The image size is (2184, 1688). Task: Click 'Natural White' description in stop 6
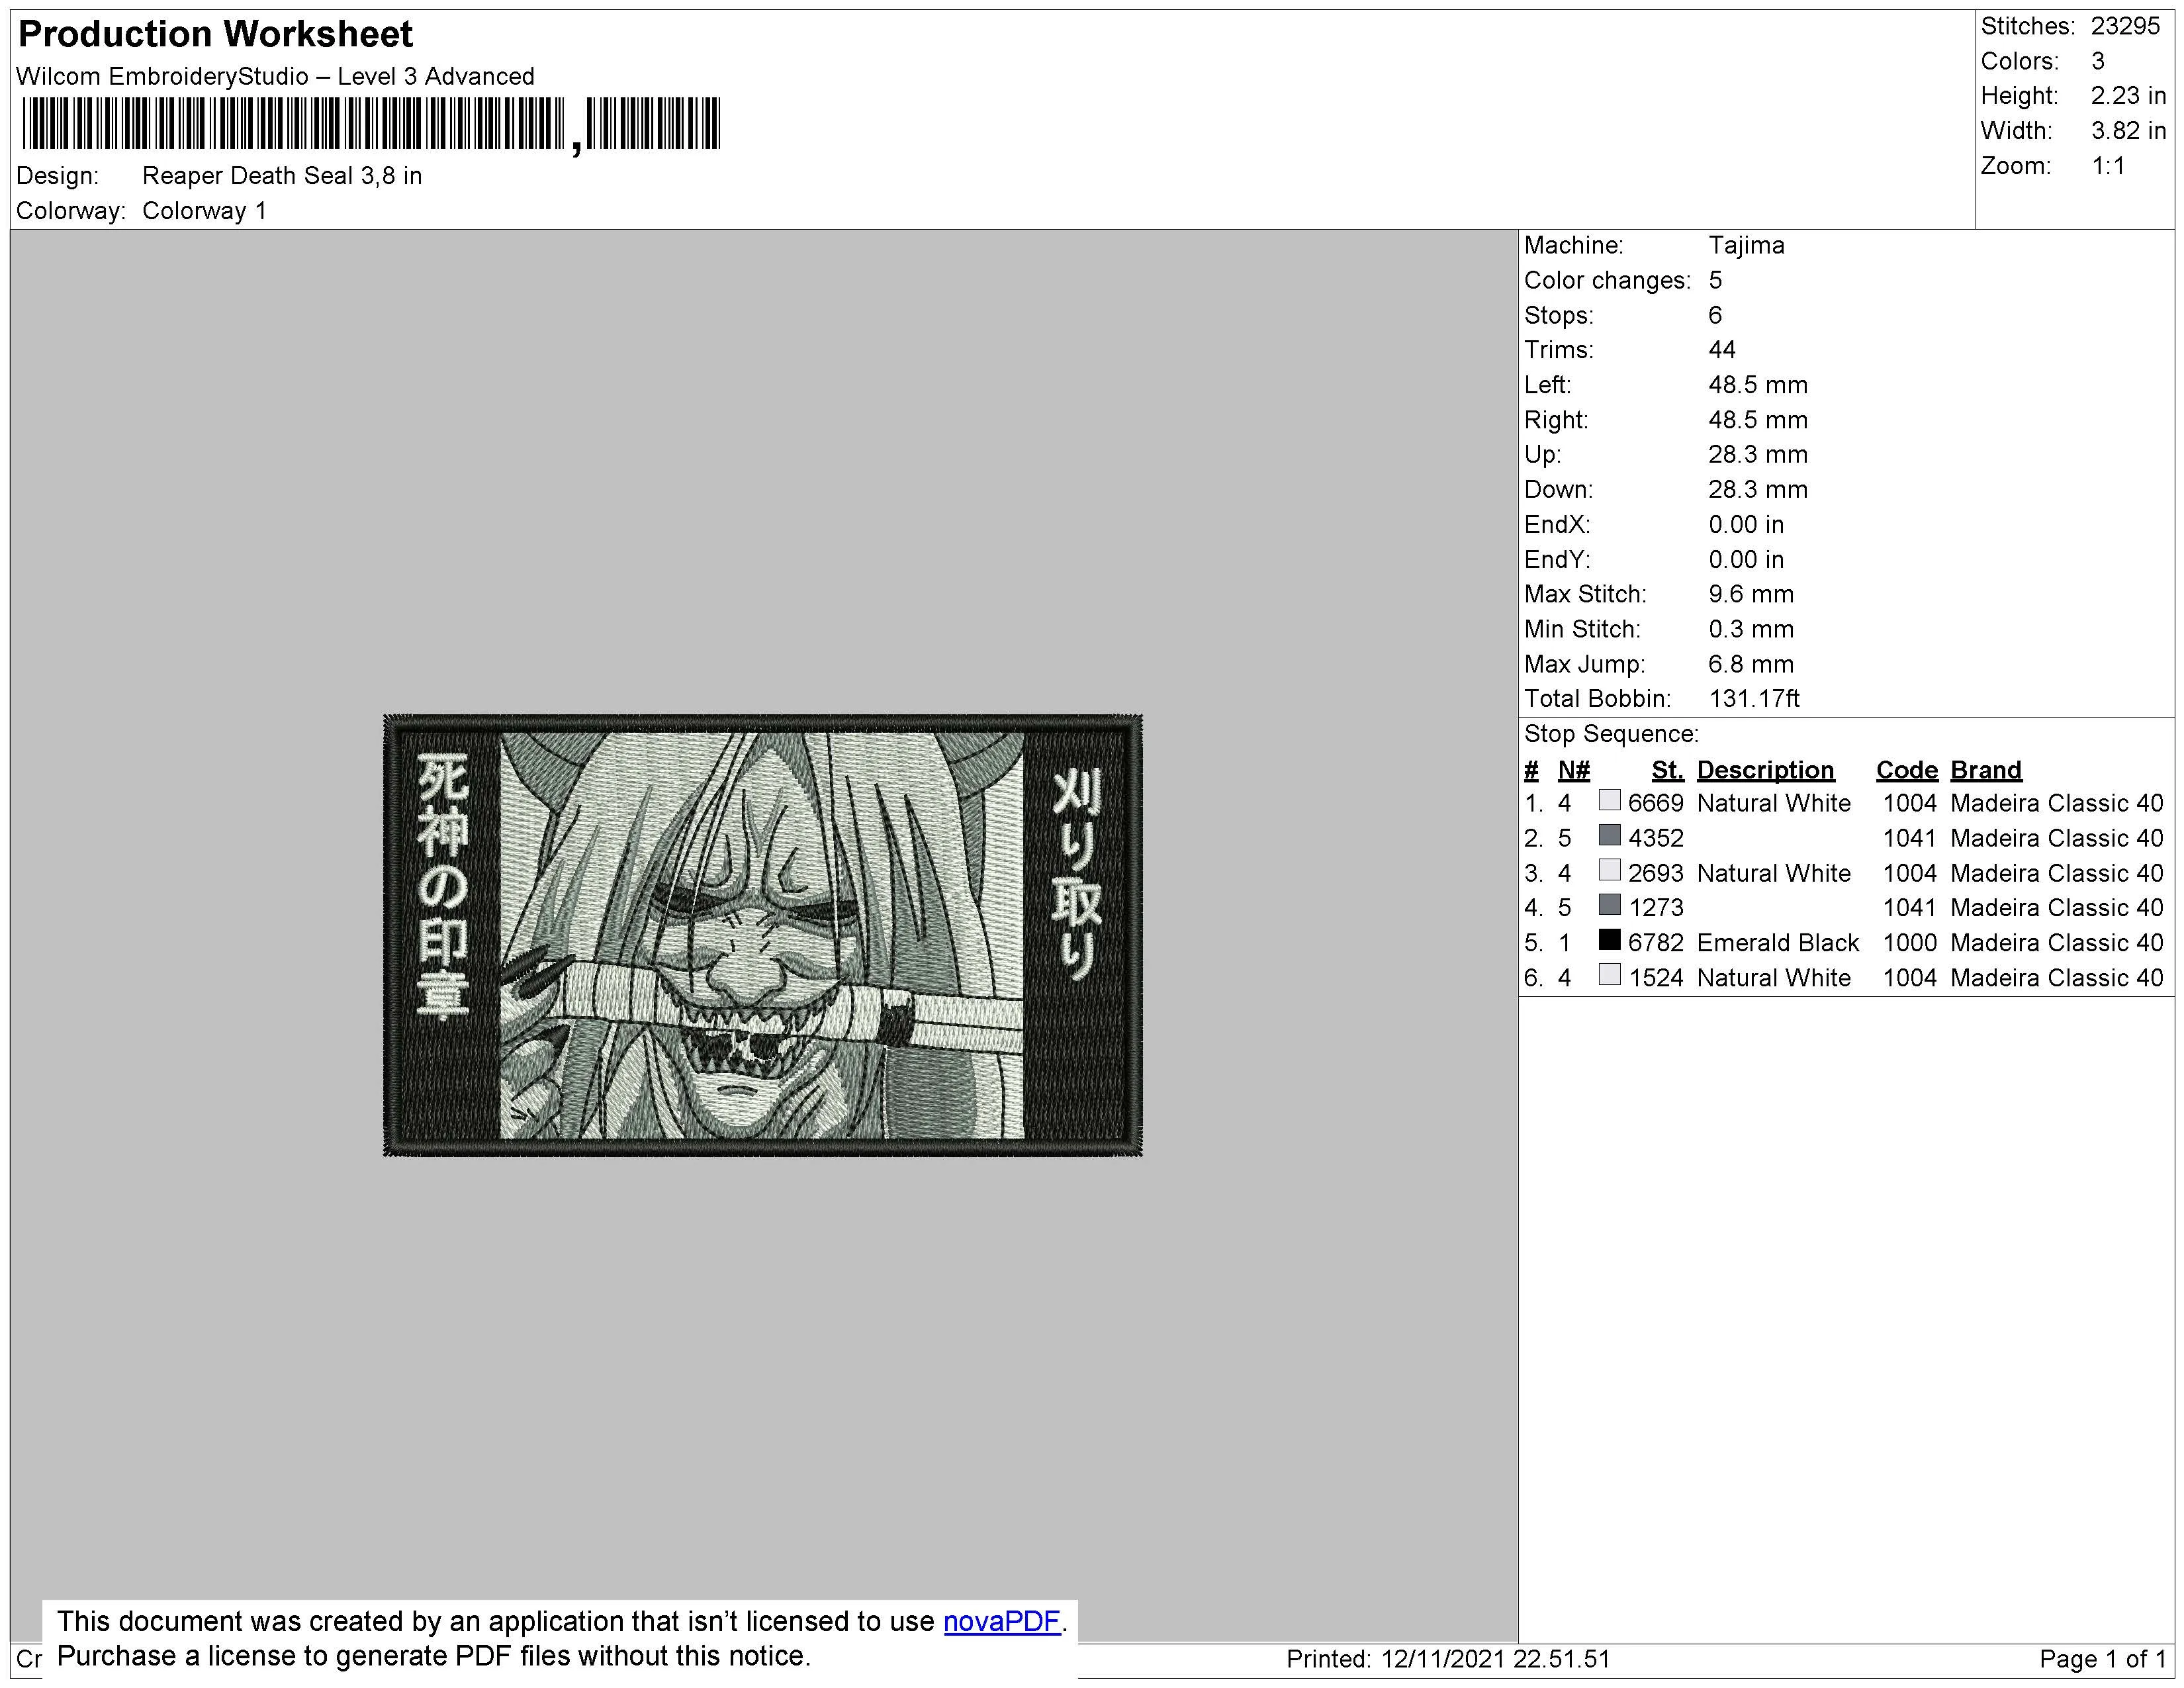(1774, 978)
